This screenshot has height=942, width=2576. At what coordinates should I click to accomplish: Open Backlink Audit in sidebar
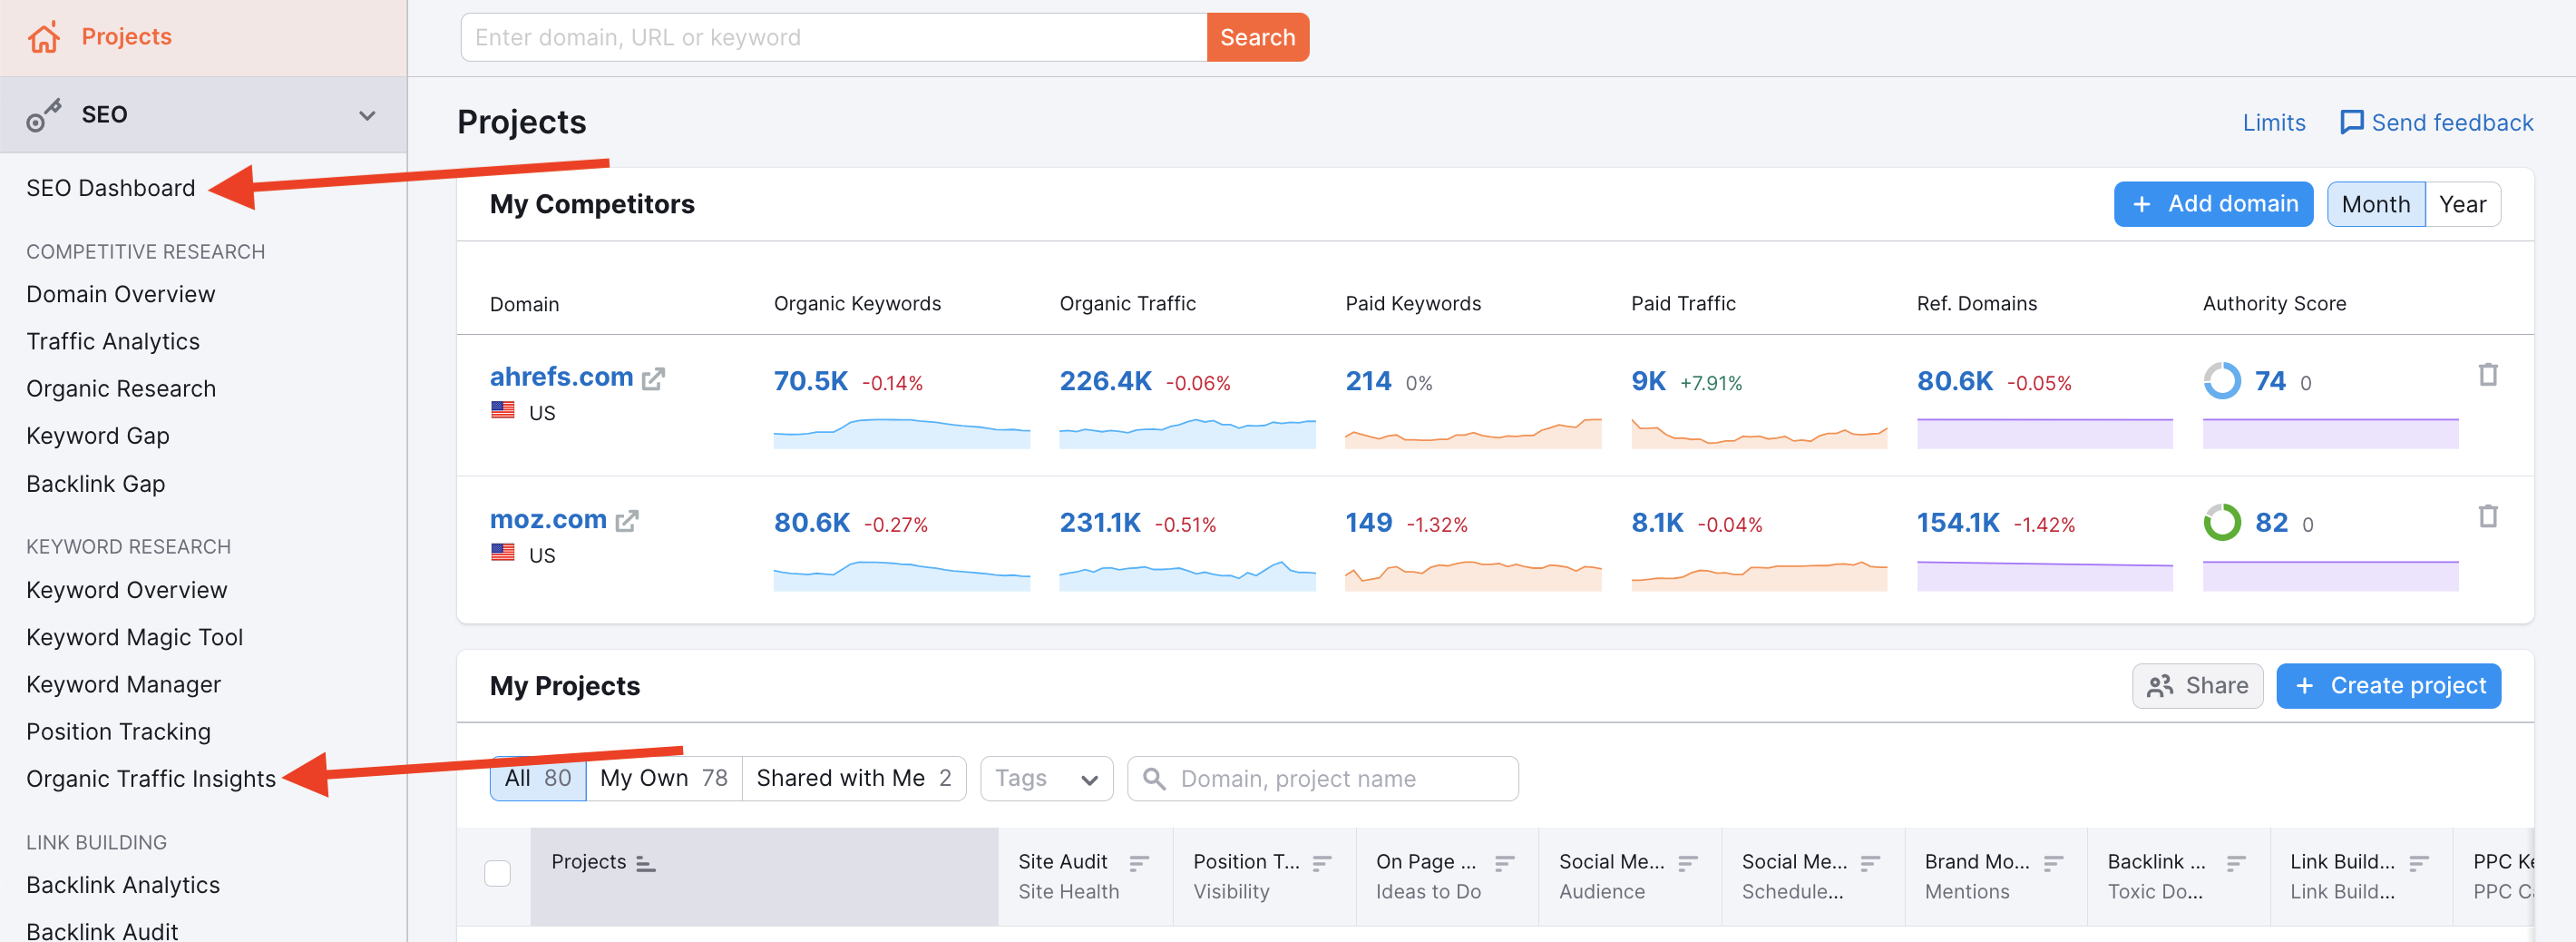click(x=102, y=930)
